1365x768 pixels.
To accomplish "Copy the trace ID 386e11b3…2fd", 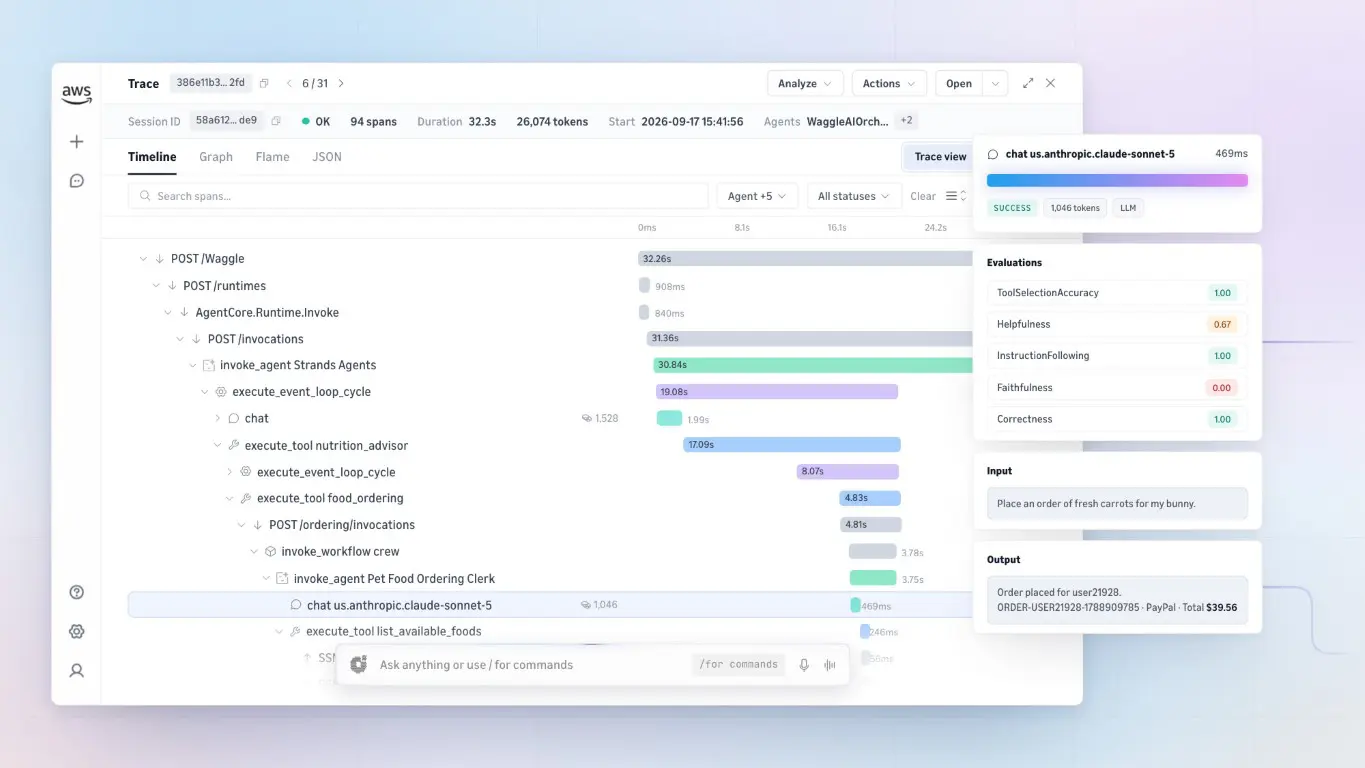I will (x=264, y=84).
